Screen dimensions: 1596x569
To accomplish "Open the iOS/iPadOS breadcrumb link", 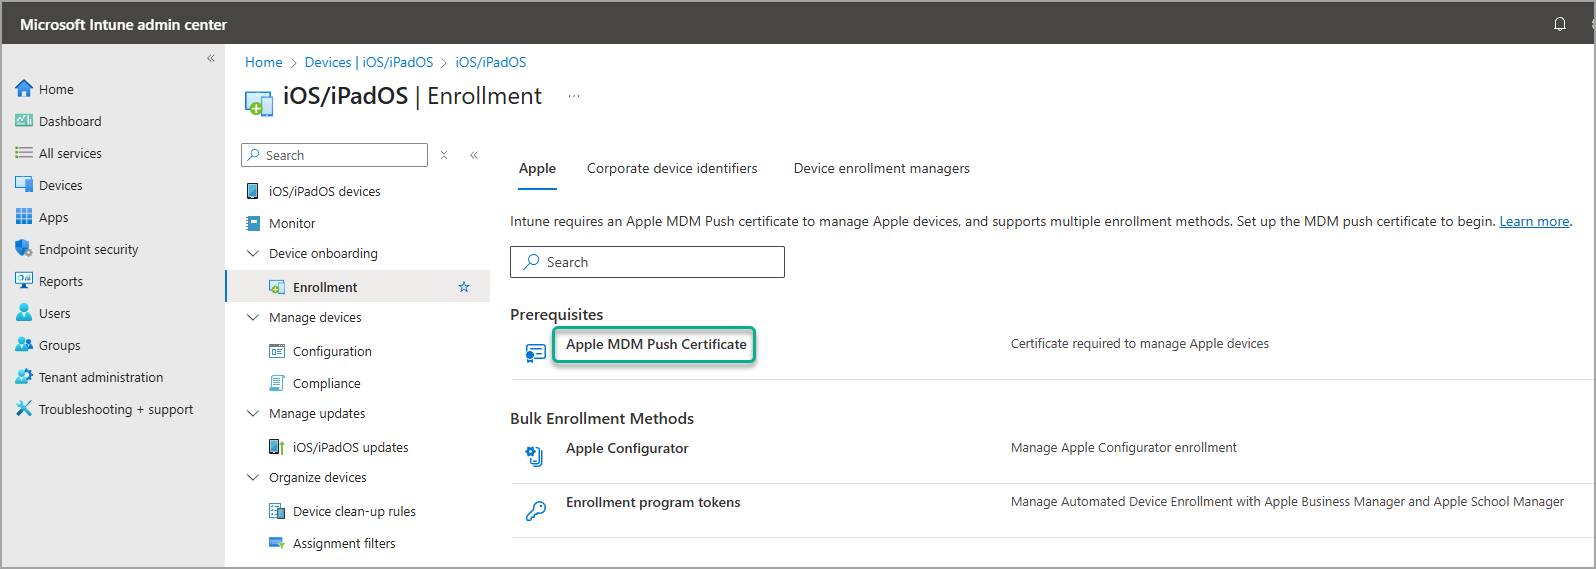I will tap(491, 62).
